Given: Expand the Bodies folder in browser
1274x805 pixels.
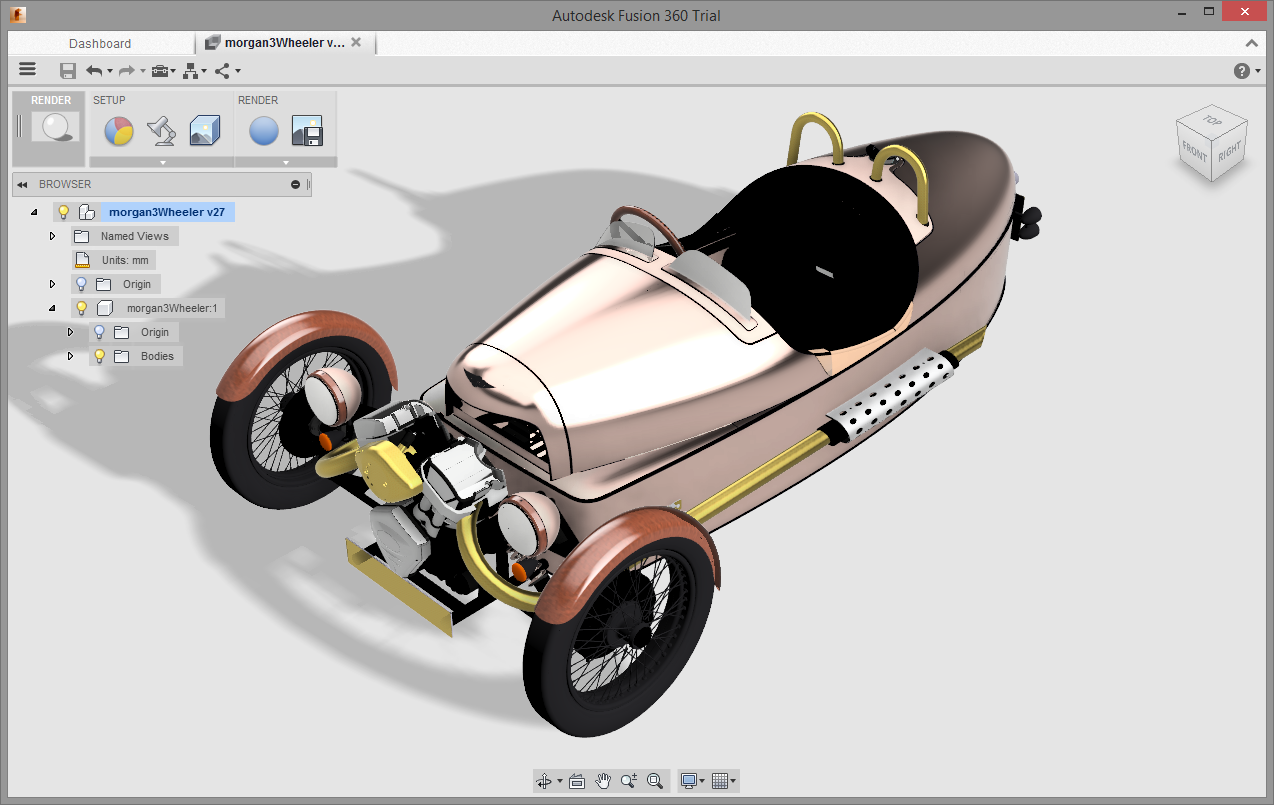Looking at the screenshot, I should point(71,356).
